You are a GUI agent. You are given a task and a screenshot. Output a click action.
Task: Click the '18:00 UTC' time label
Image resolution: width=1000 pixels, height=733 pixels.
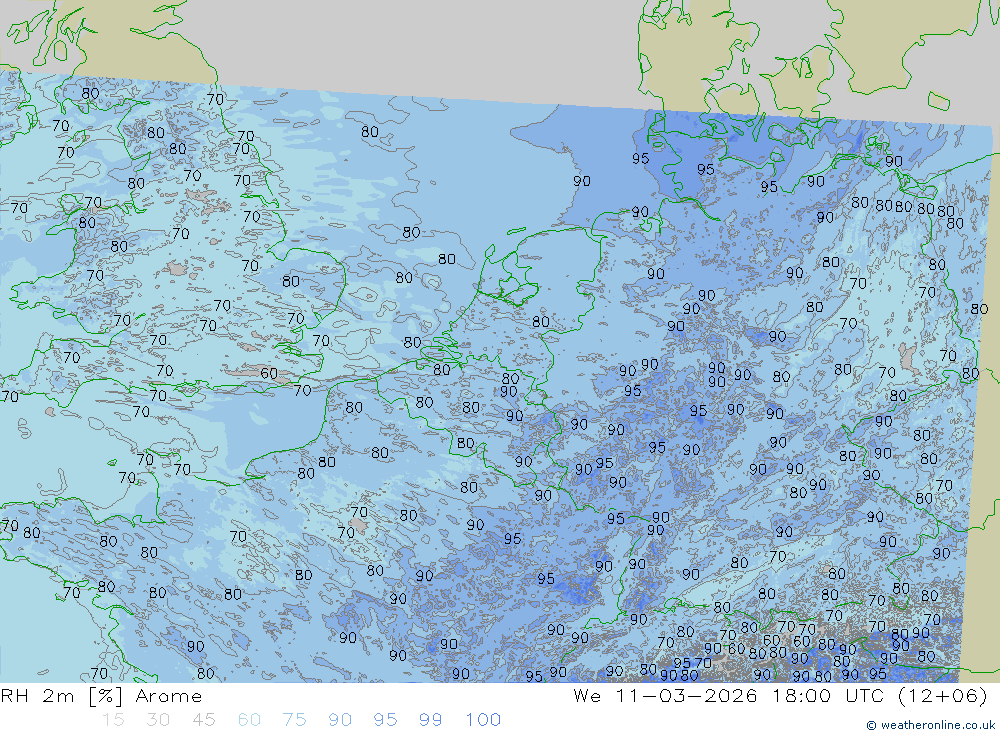827,696
